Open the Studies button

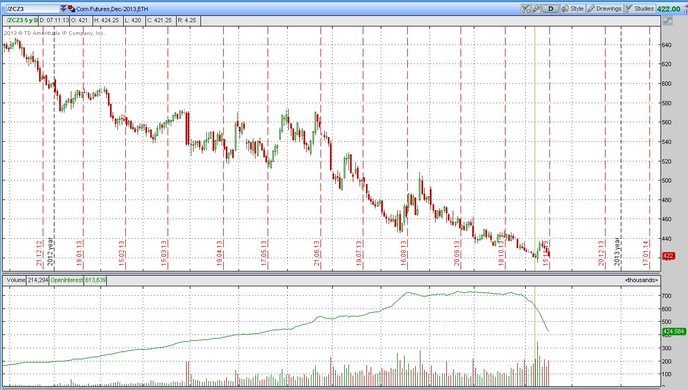click(x=639, y=8)
